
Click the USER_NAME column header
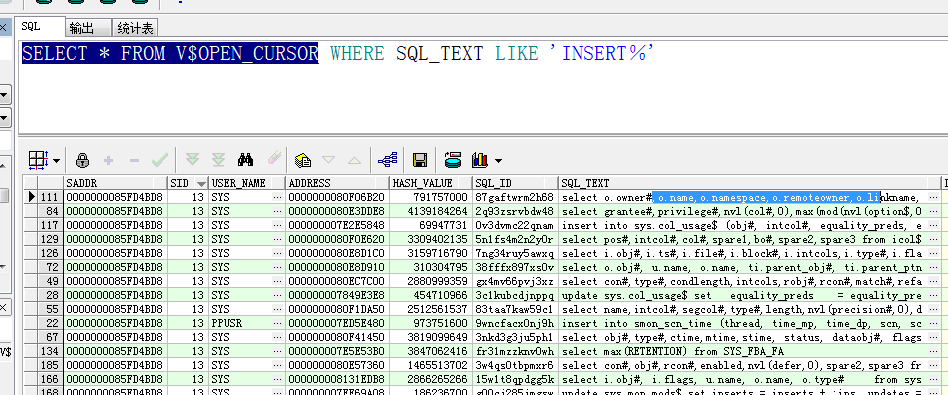pos(247,183)
